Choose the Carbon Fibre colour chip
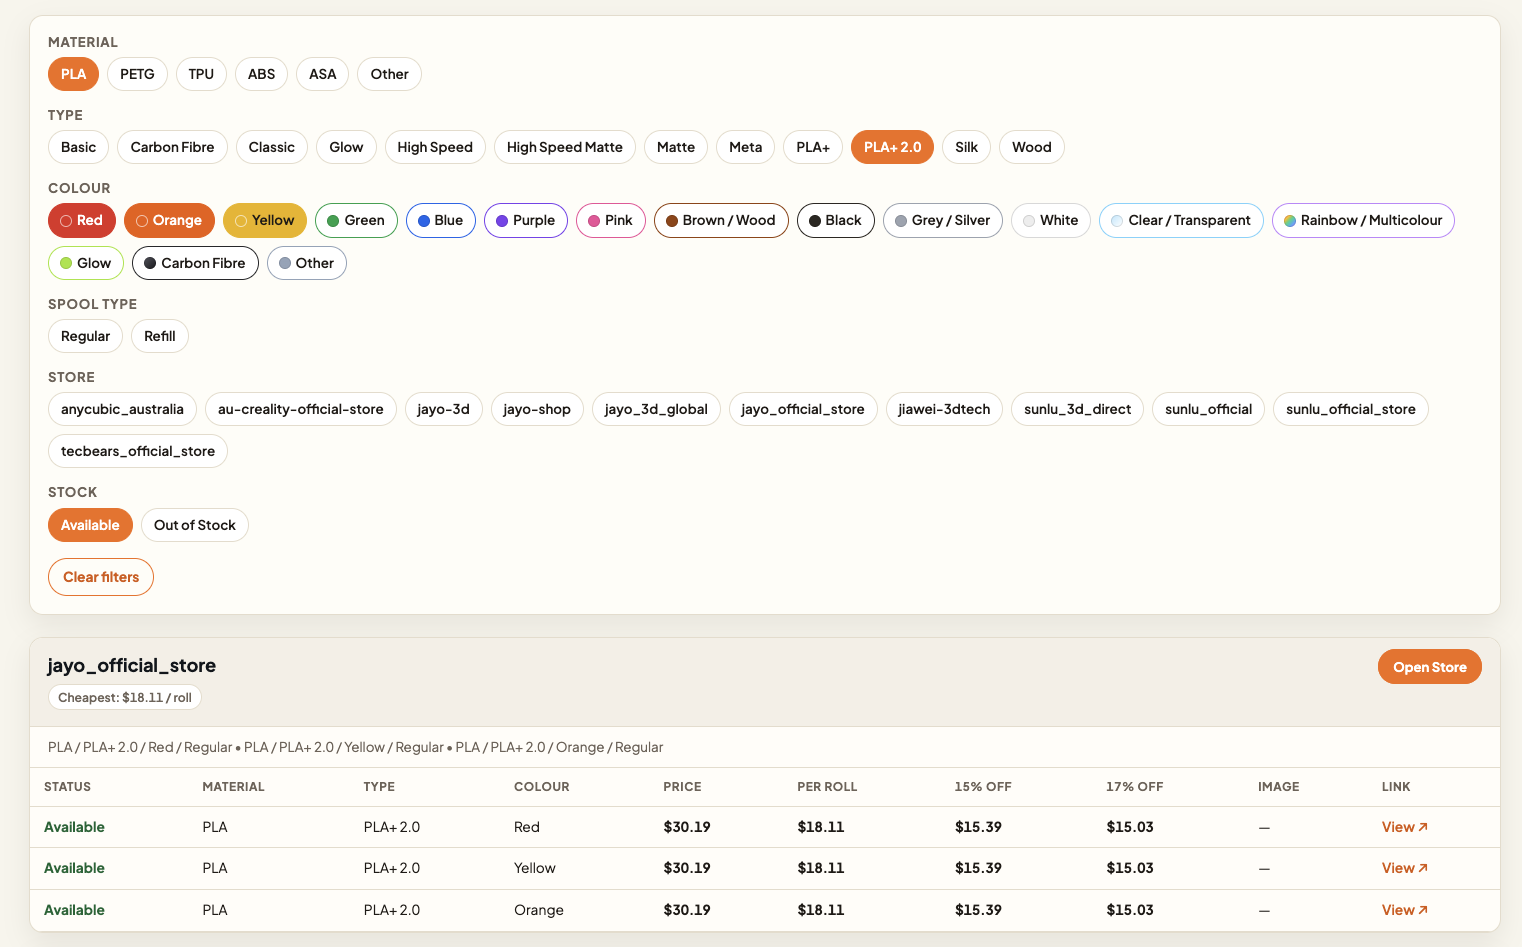The image size is (1522, 947). click(195, 263)
